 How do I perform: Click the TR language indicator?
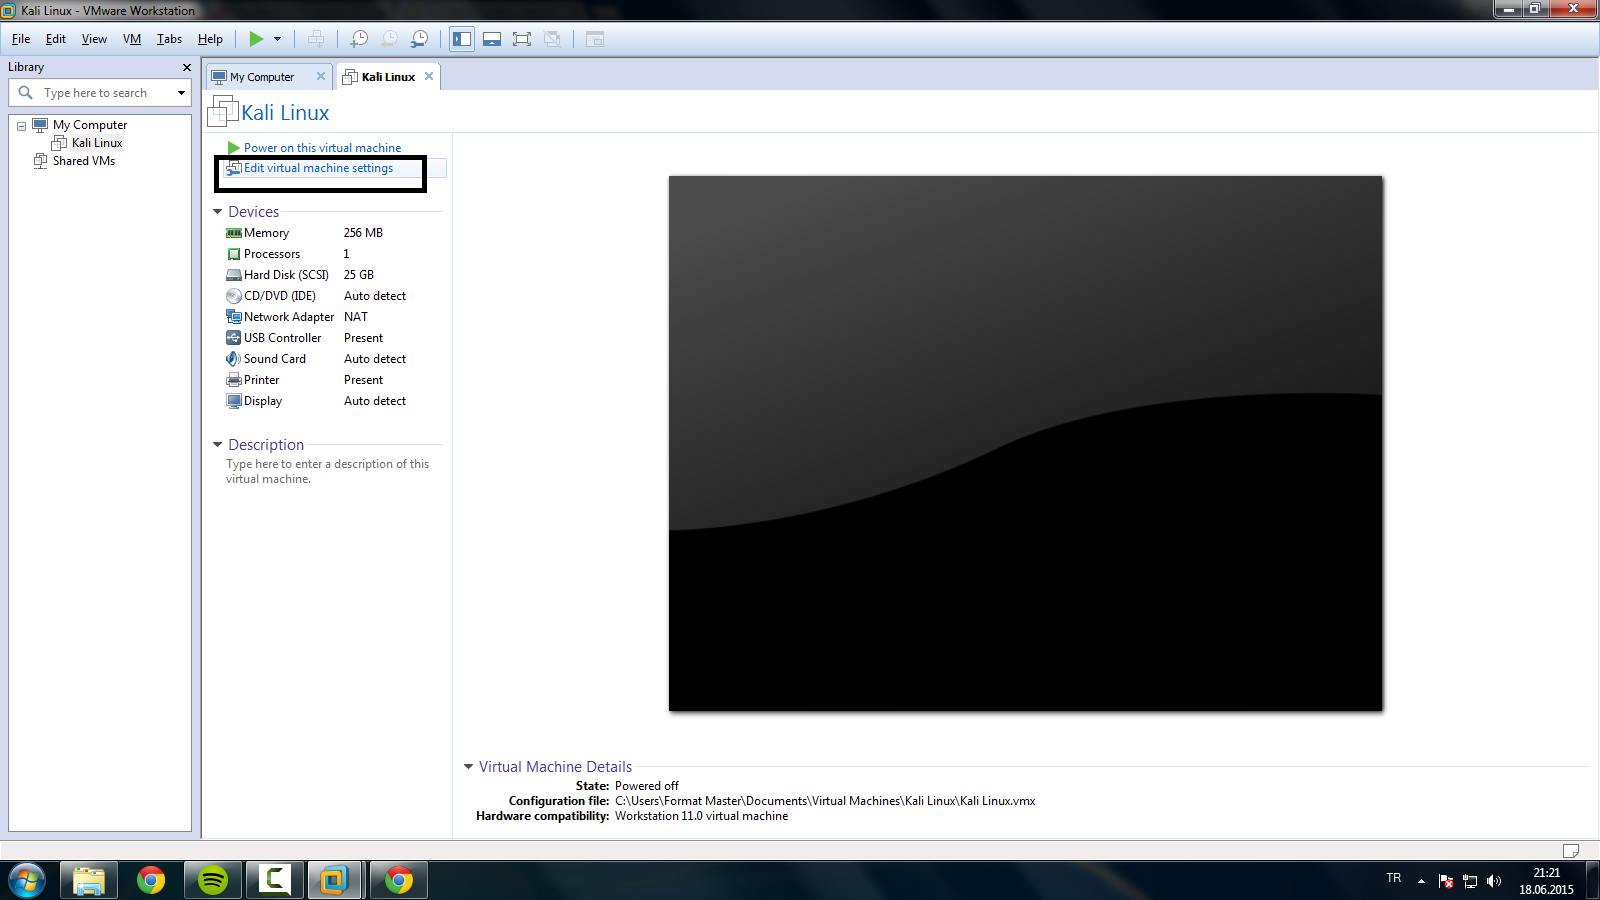[1394, 878]
